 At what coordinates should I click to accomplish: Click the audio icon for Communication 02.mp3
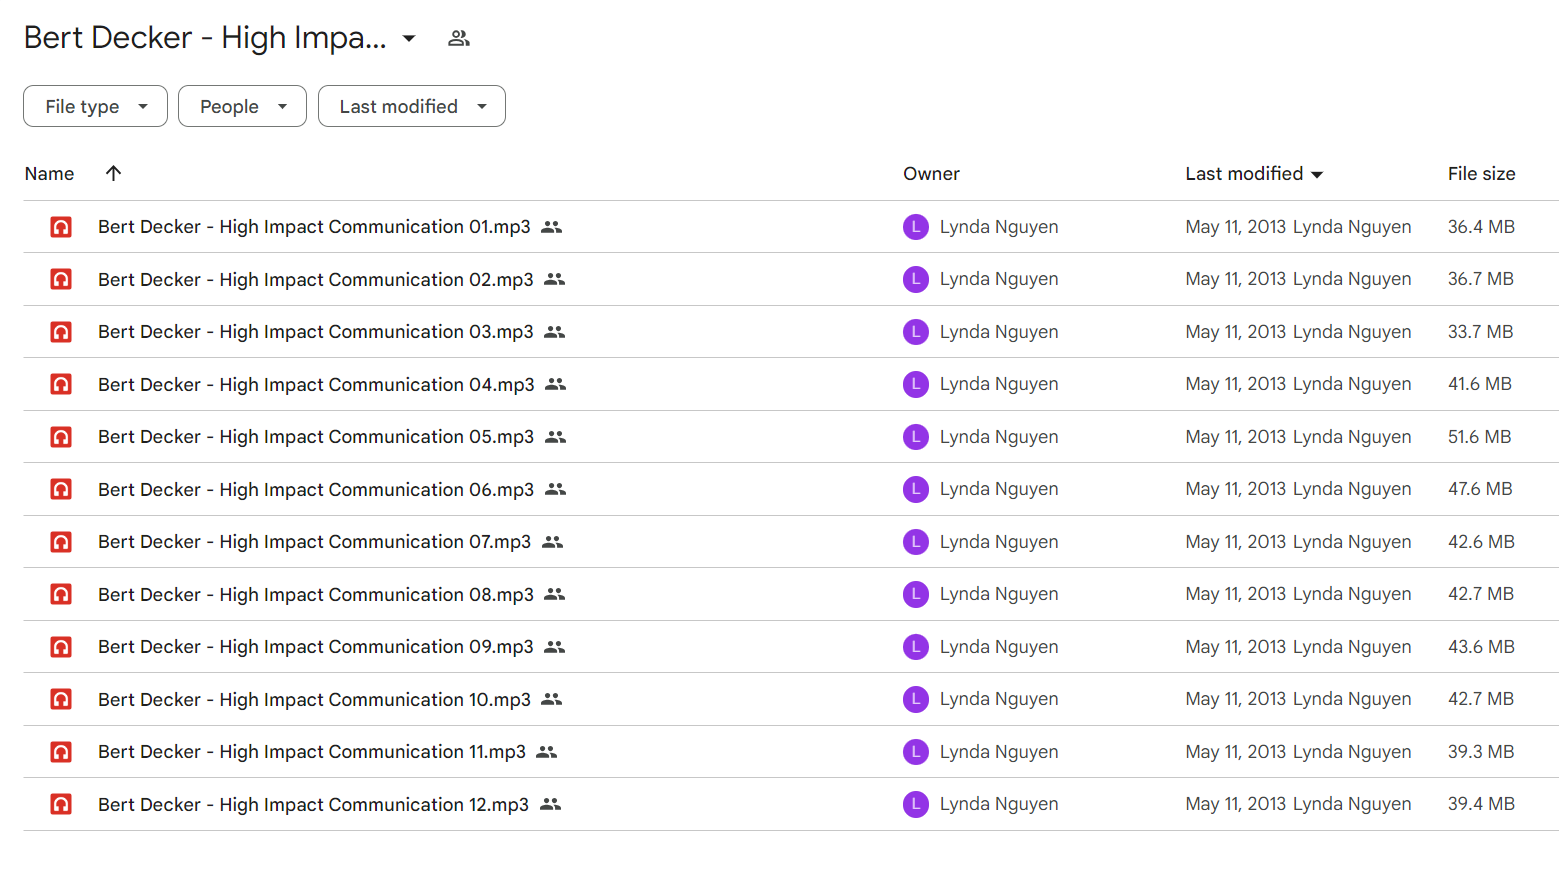click(61, 279)
